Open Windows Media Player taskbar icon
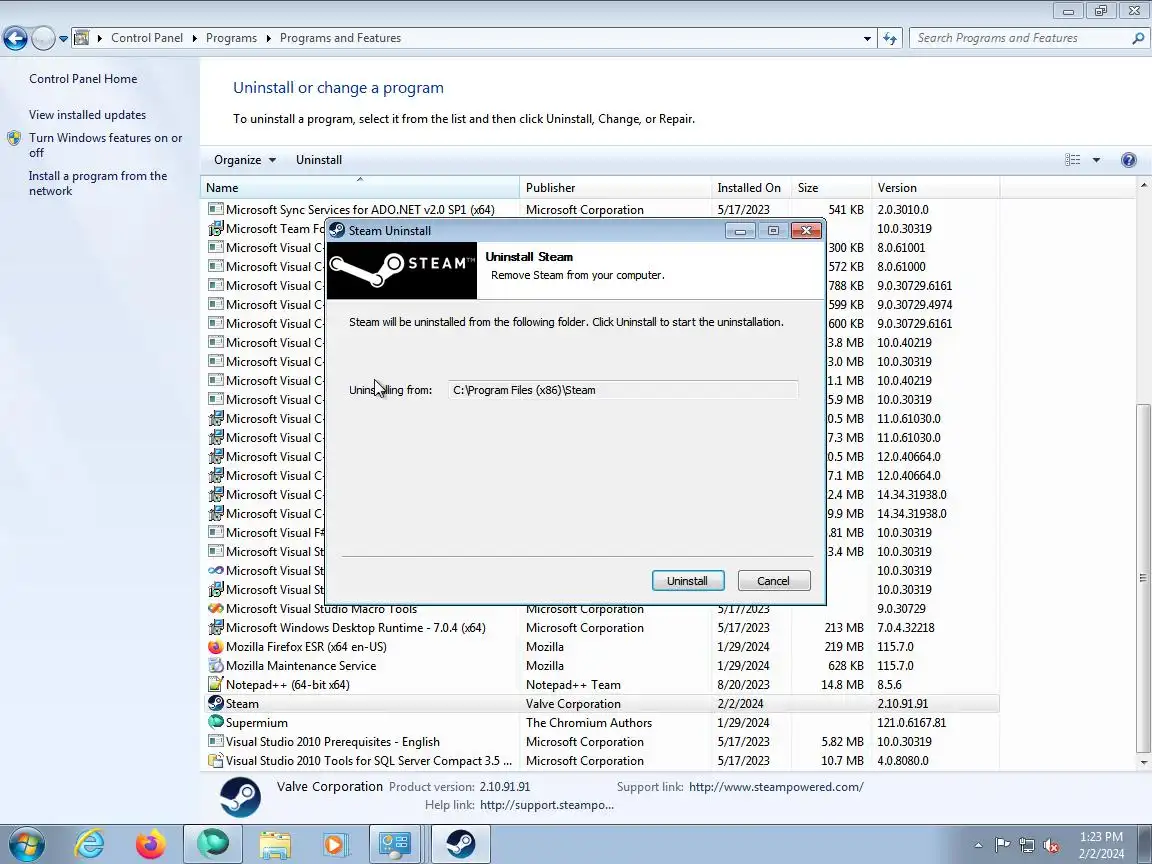This screenshot has height=864, width=1152. point(335,844)
